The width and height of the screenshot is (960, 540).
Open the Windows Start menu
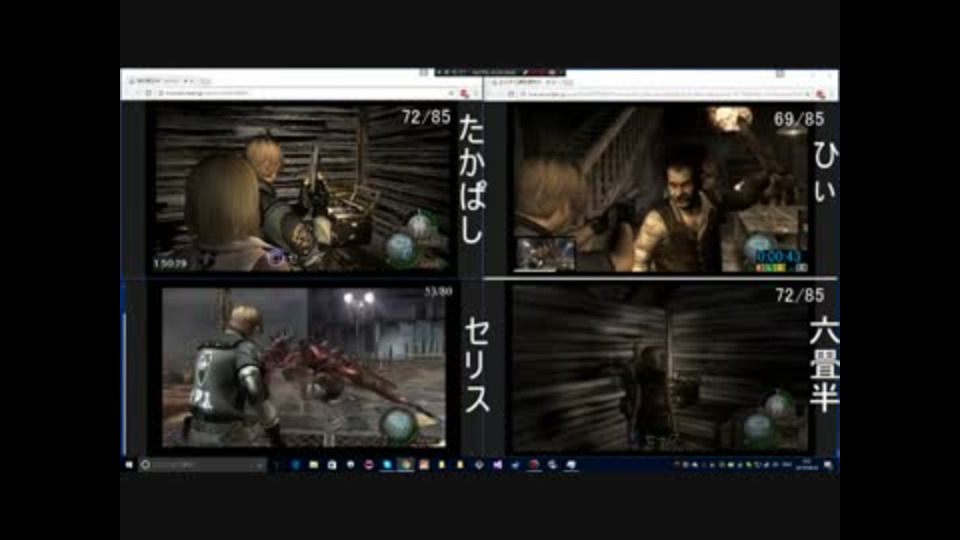(x=129, y=465)
